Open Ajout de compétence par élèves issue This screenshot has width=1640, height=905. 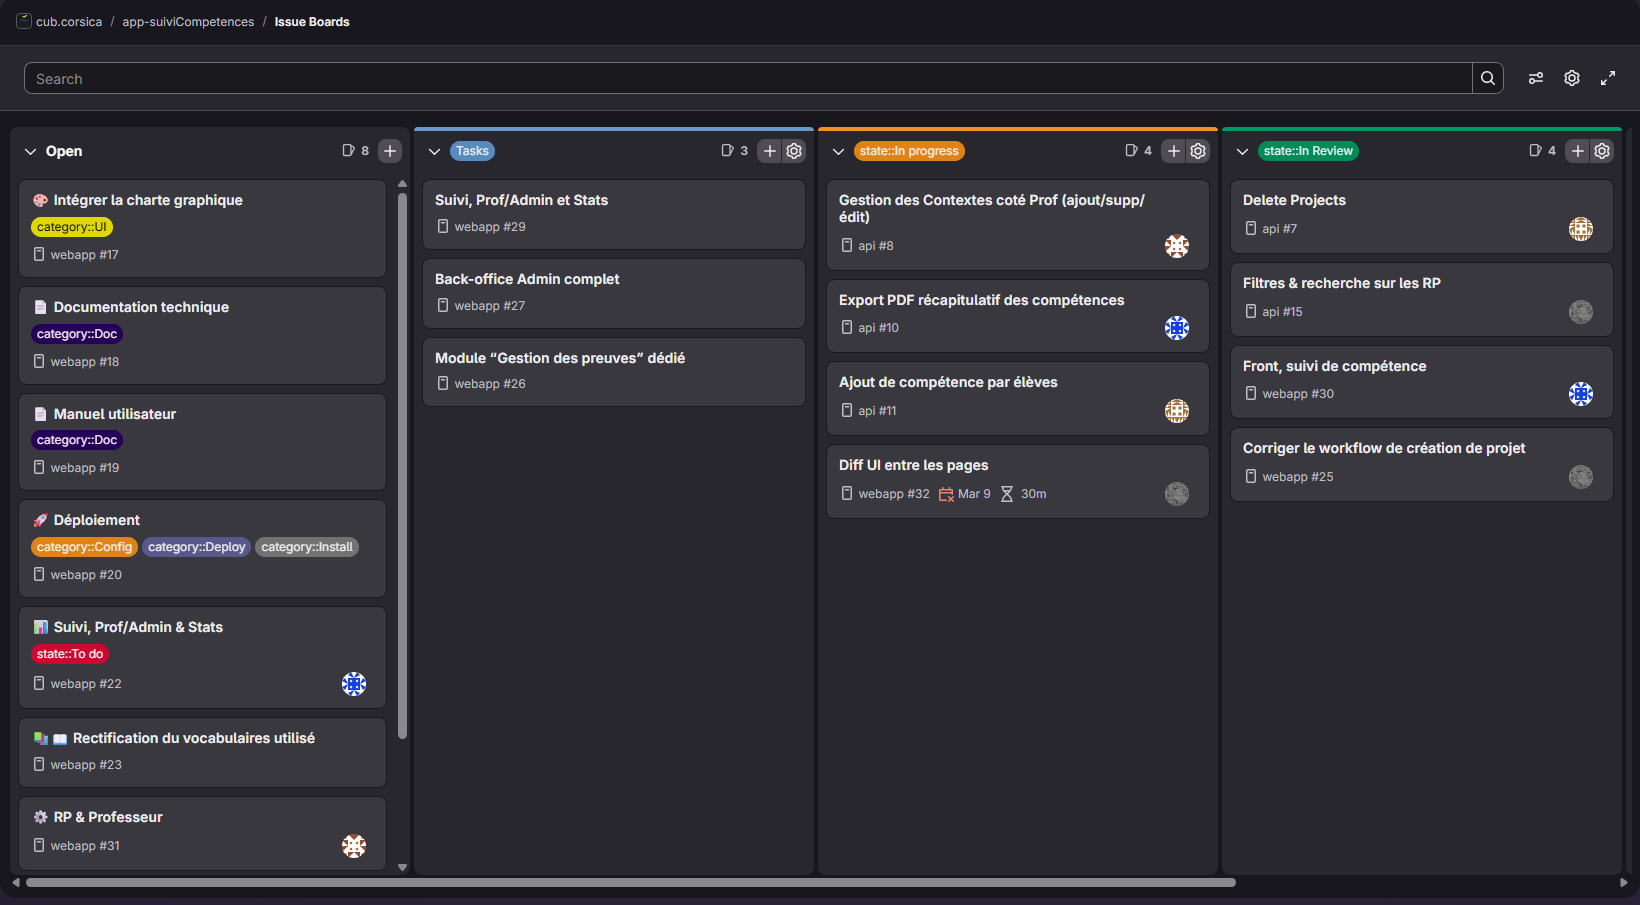[x=948, y=382]
